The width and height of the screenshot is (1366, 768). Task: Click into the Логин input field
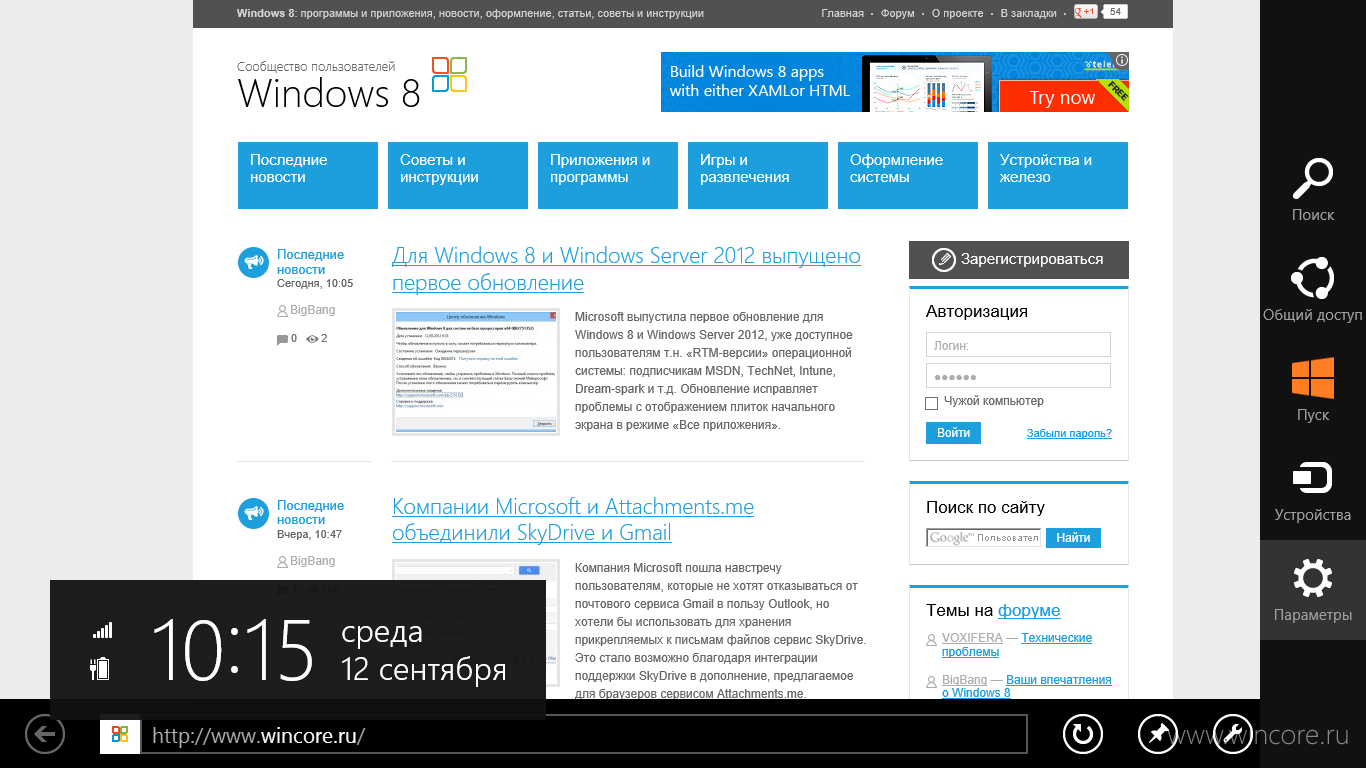coord(1018,345)
